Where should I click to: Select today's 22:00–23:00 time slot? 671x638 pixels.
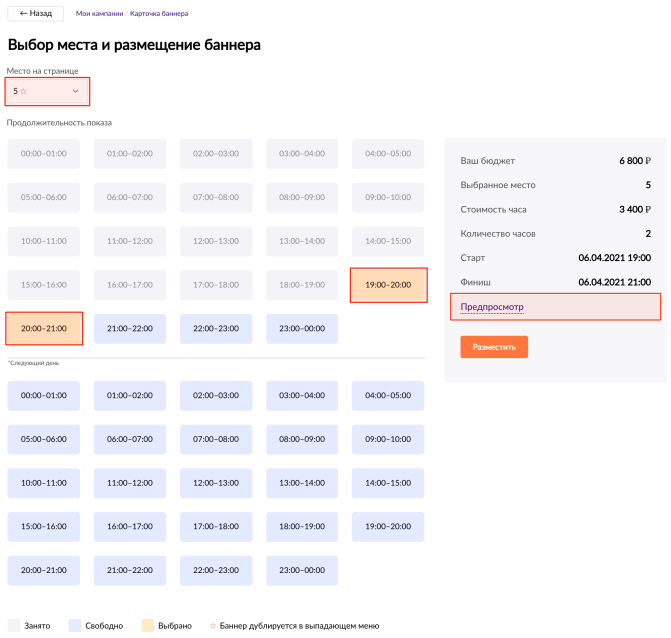tap(216, 328)
